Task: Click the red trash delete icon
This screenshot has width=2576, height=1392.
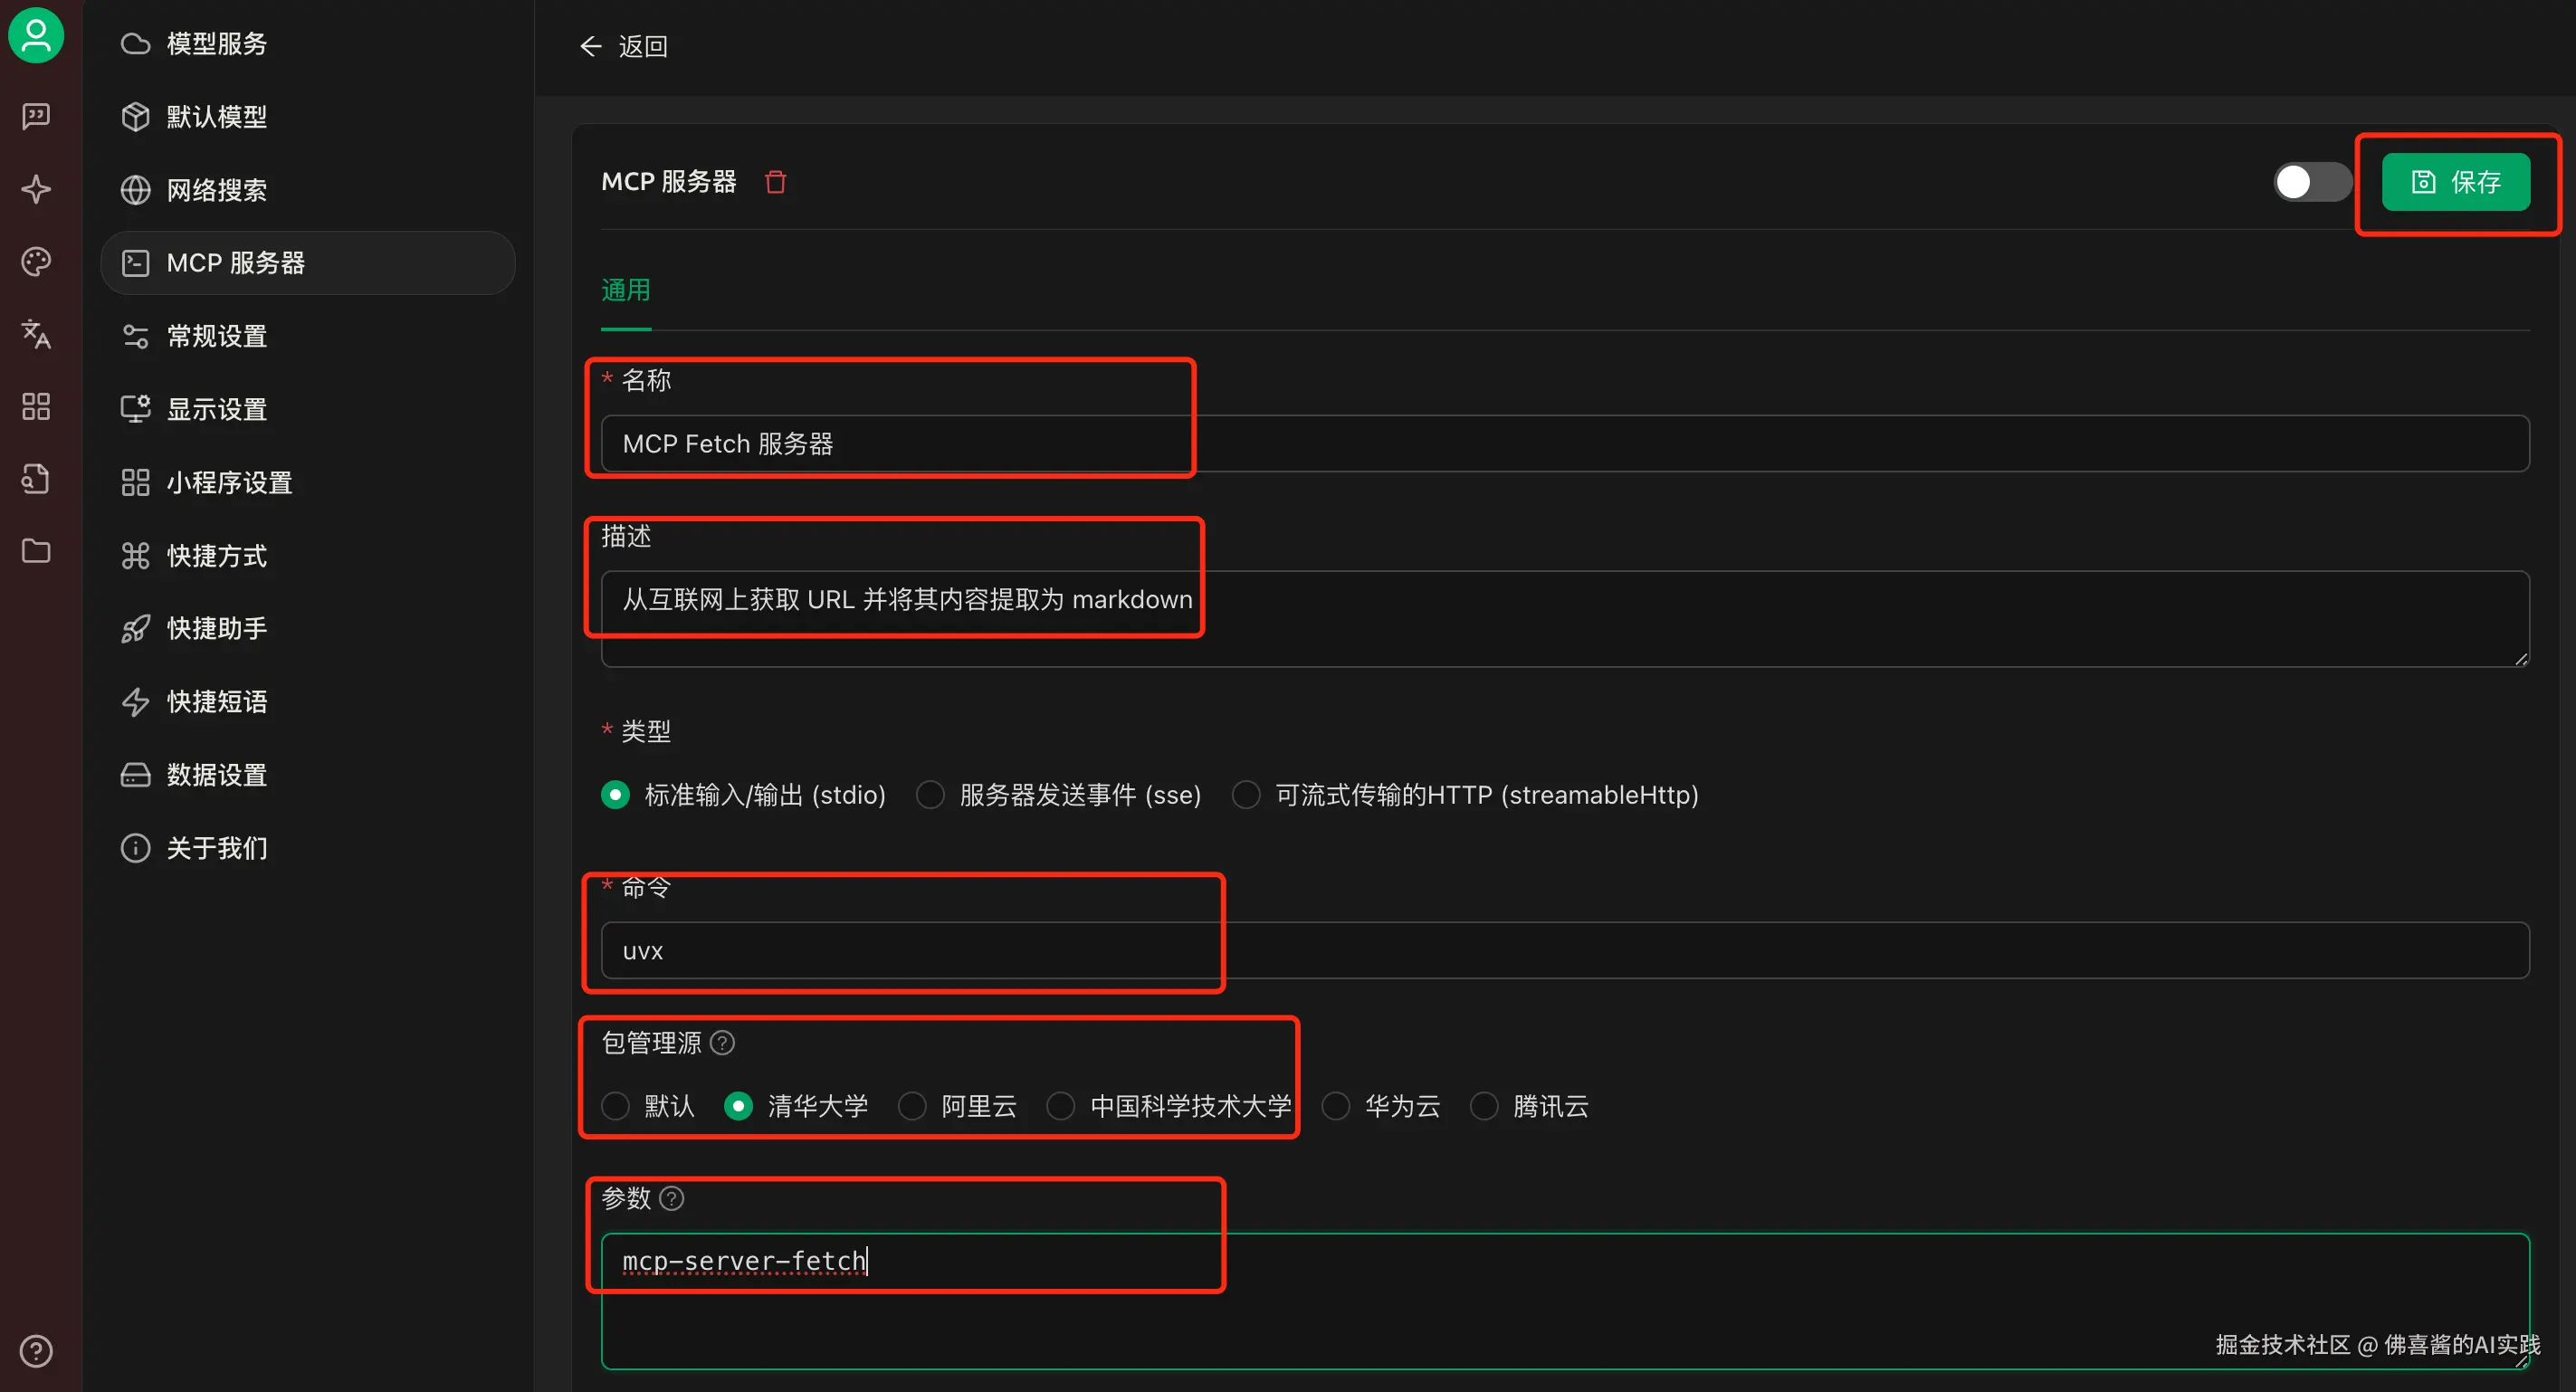Action: point(775,182)
